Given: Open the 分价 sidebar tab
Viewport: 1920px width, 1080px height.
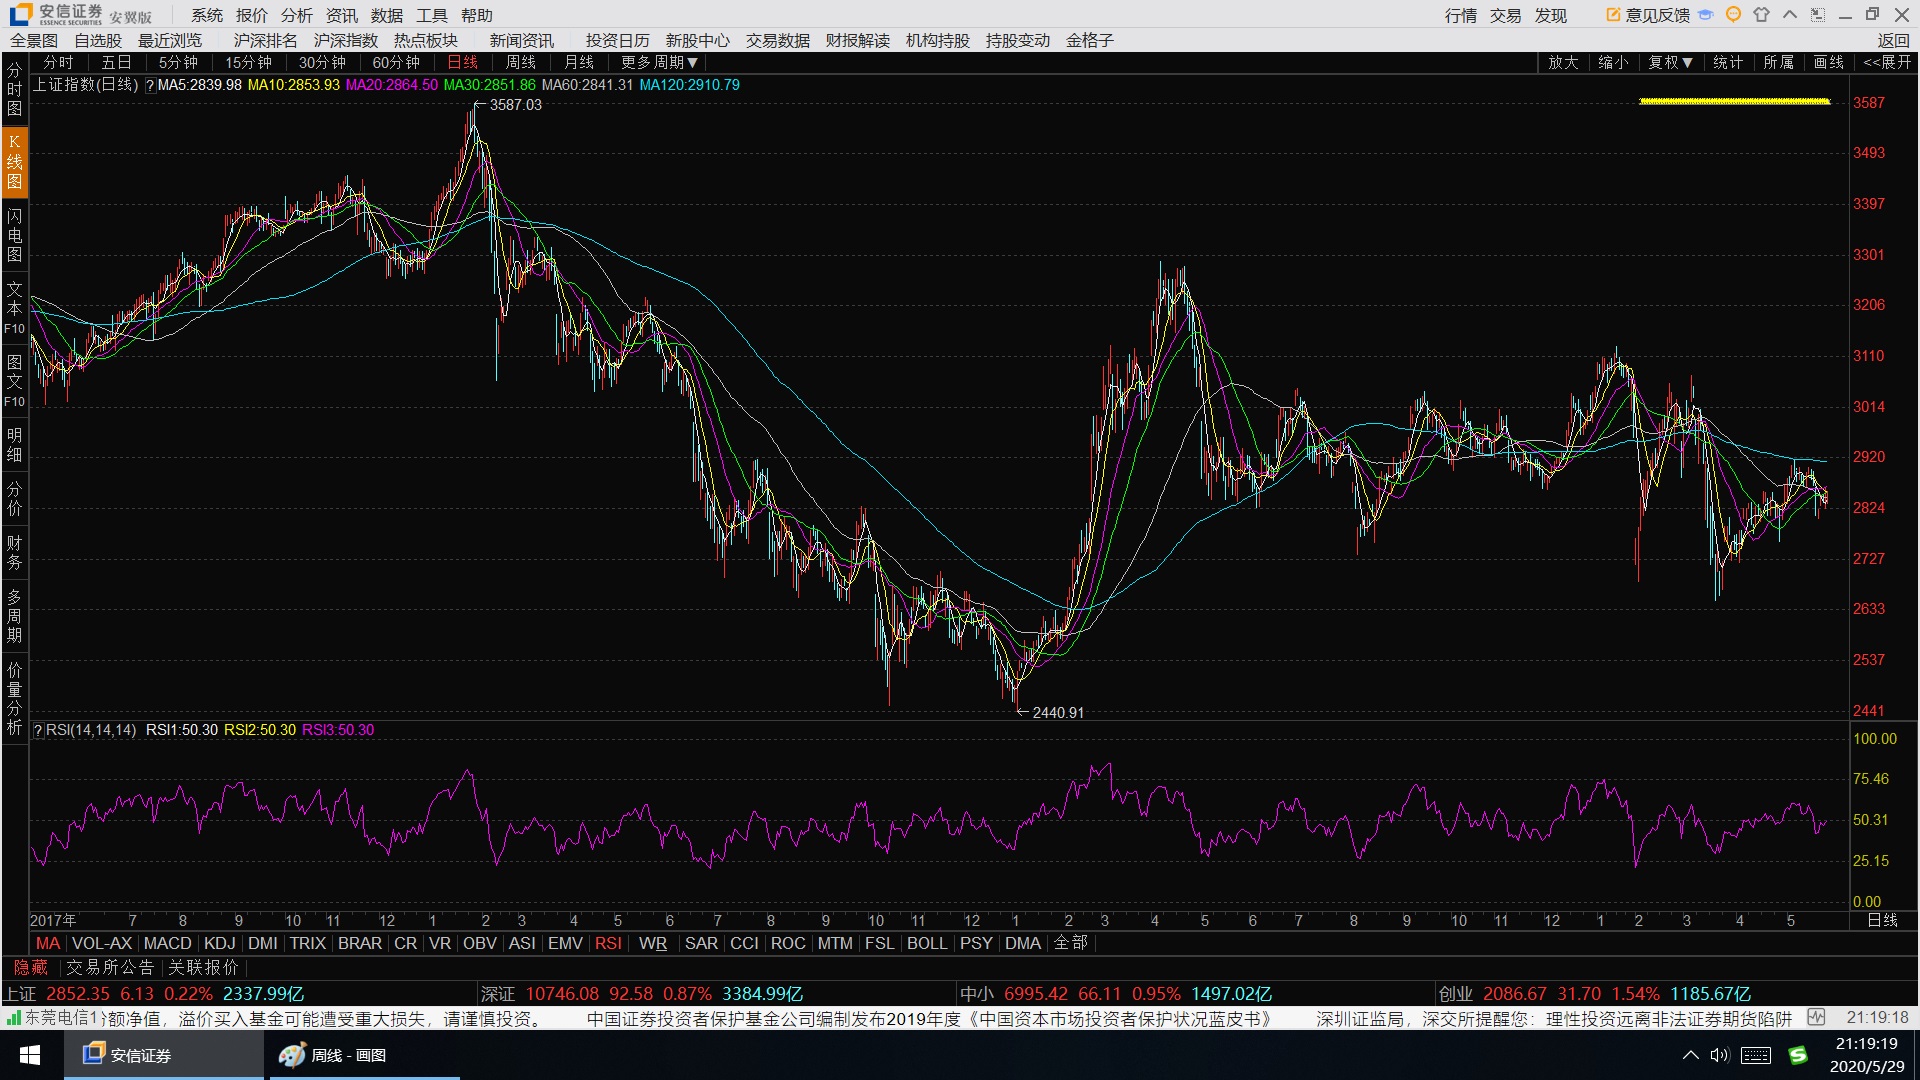Looking at the screenshot, I should click(x=14, y=498).
